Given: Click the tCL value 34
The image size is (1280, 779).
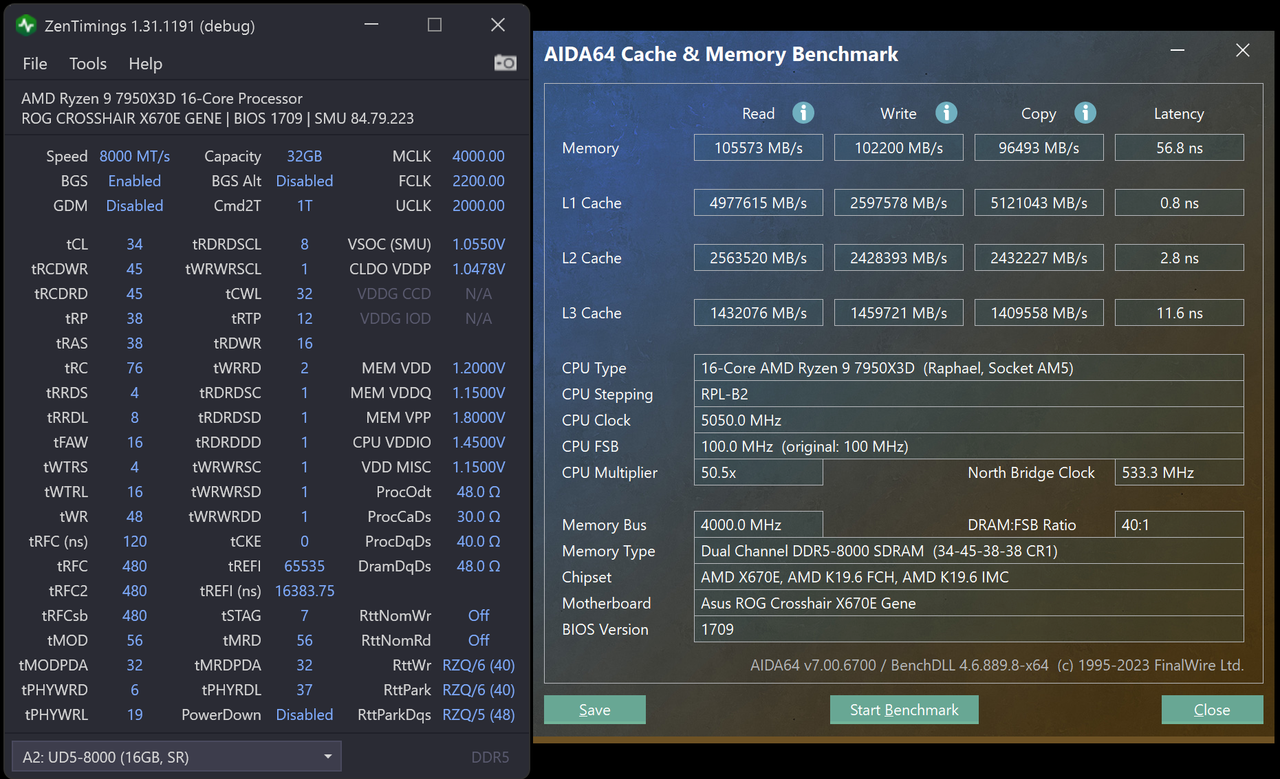Looking at the screenshot, I should (134, 245).
